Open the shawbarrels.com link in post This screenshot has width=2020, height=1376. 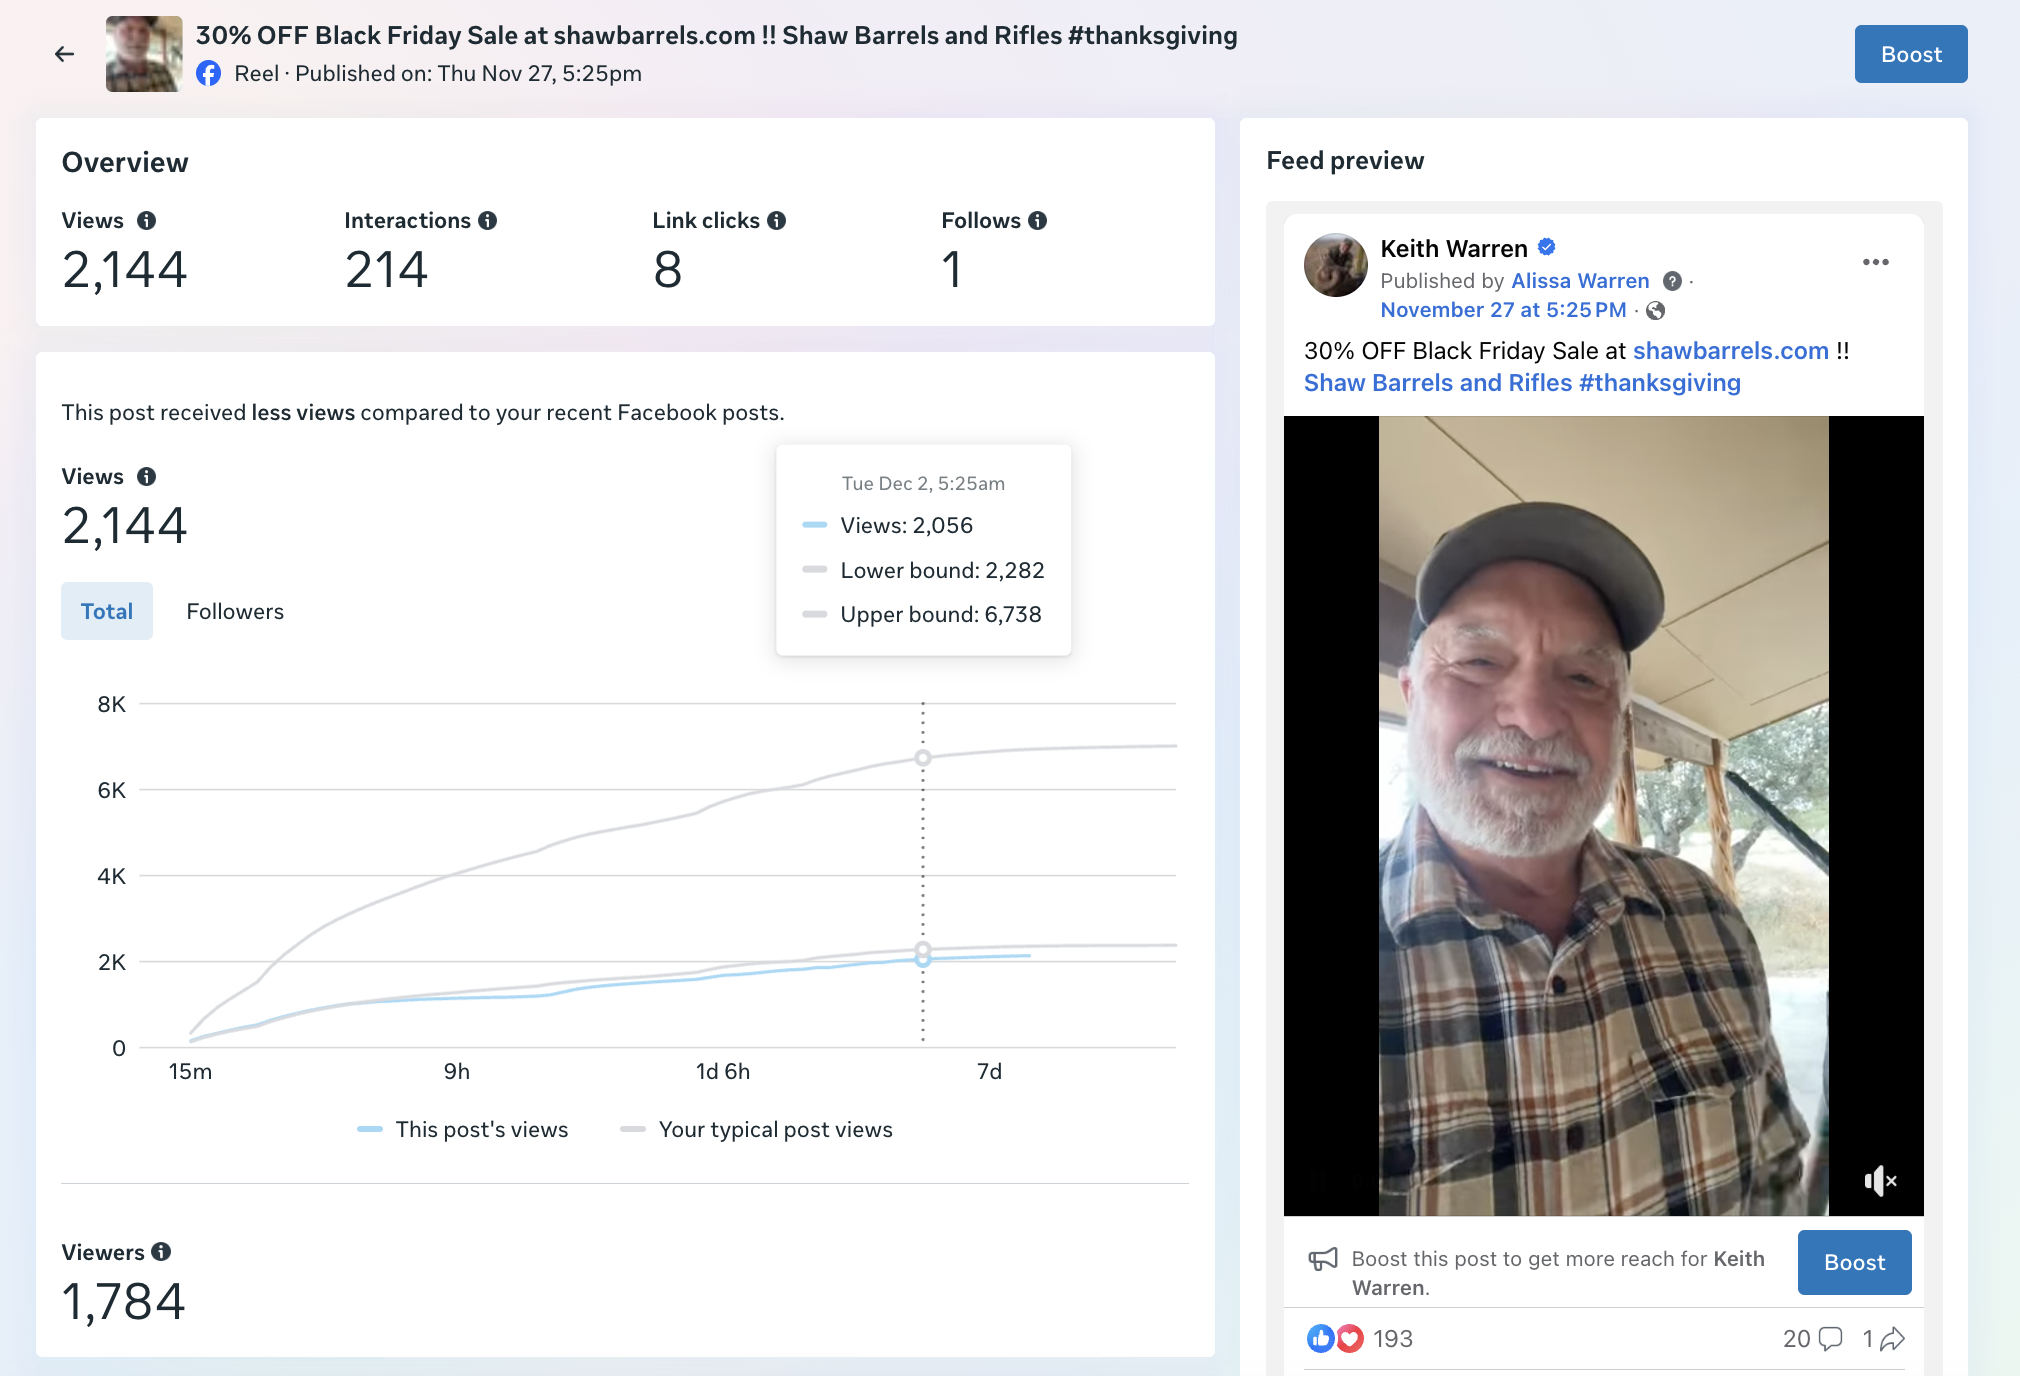(1730, 351)
